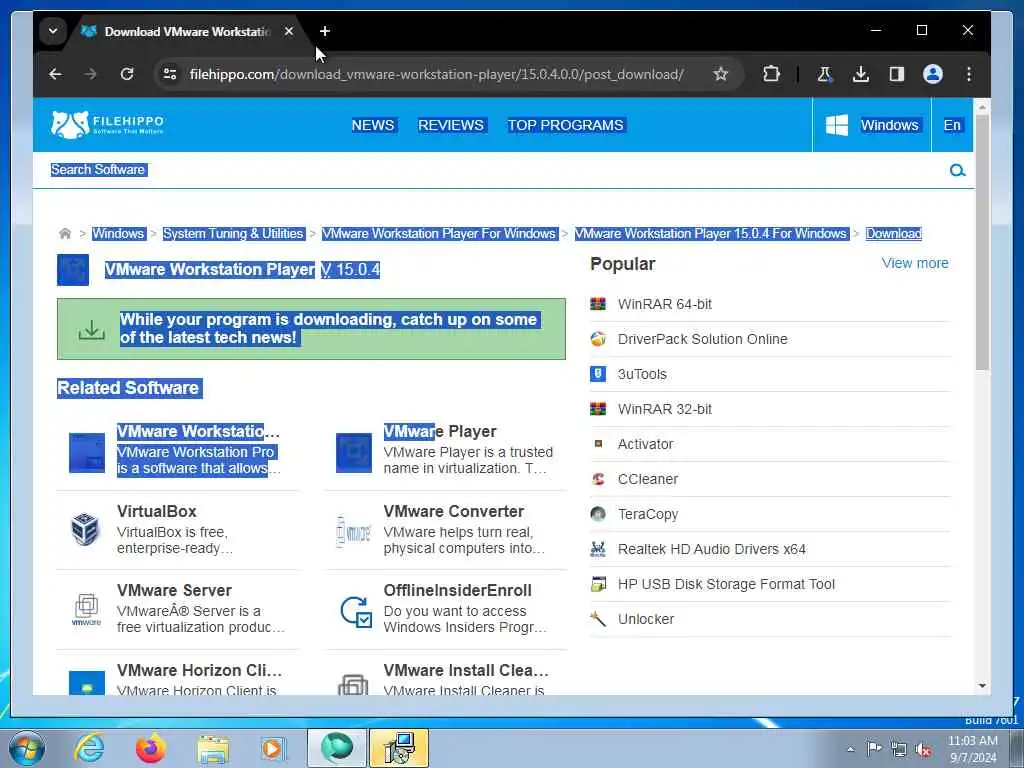Open the Unlocker popular link
Viewport: 1024px width, 768px height.
646,618
